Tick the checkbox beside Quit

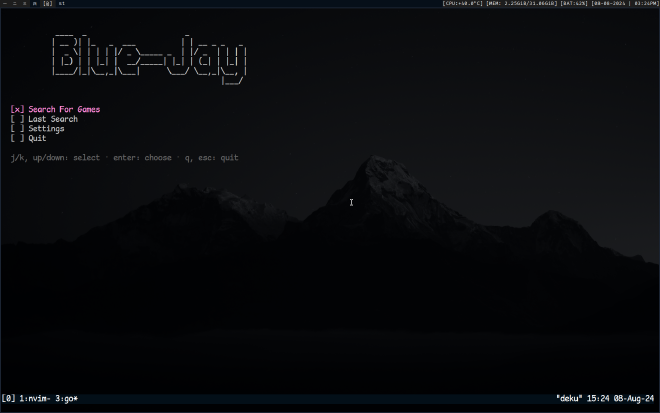tap(17, 139)
